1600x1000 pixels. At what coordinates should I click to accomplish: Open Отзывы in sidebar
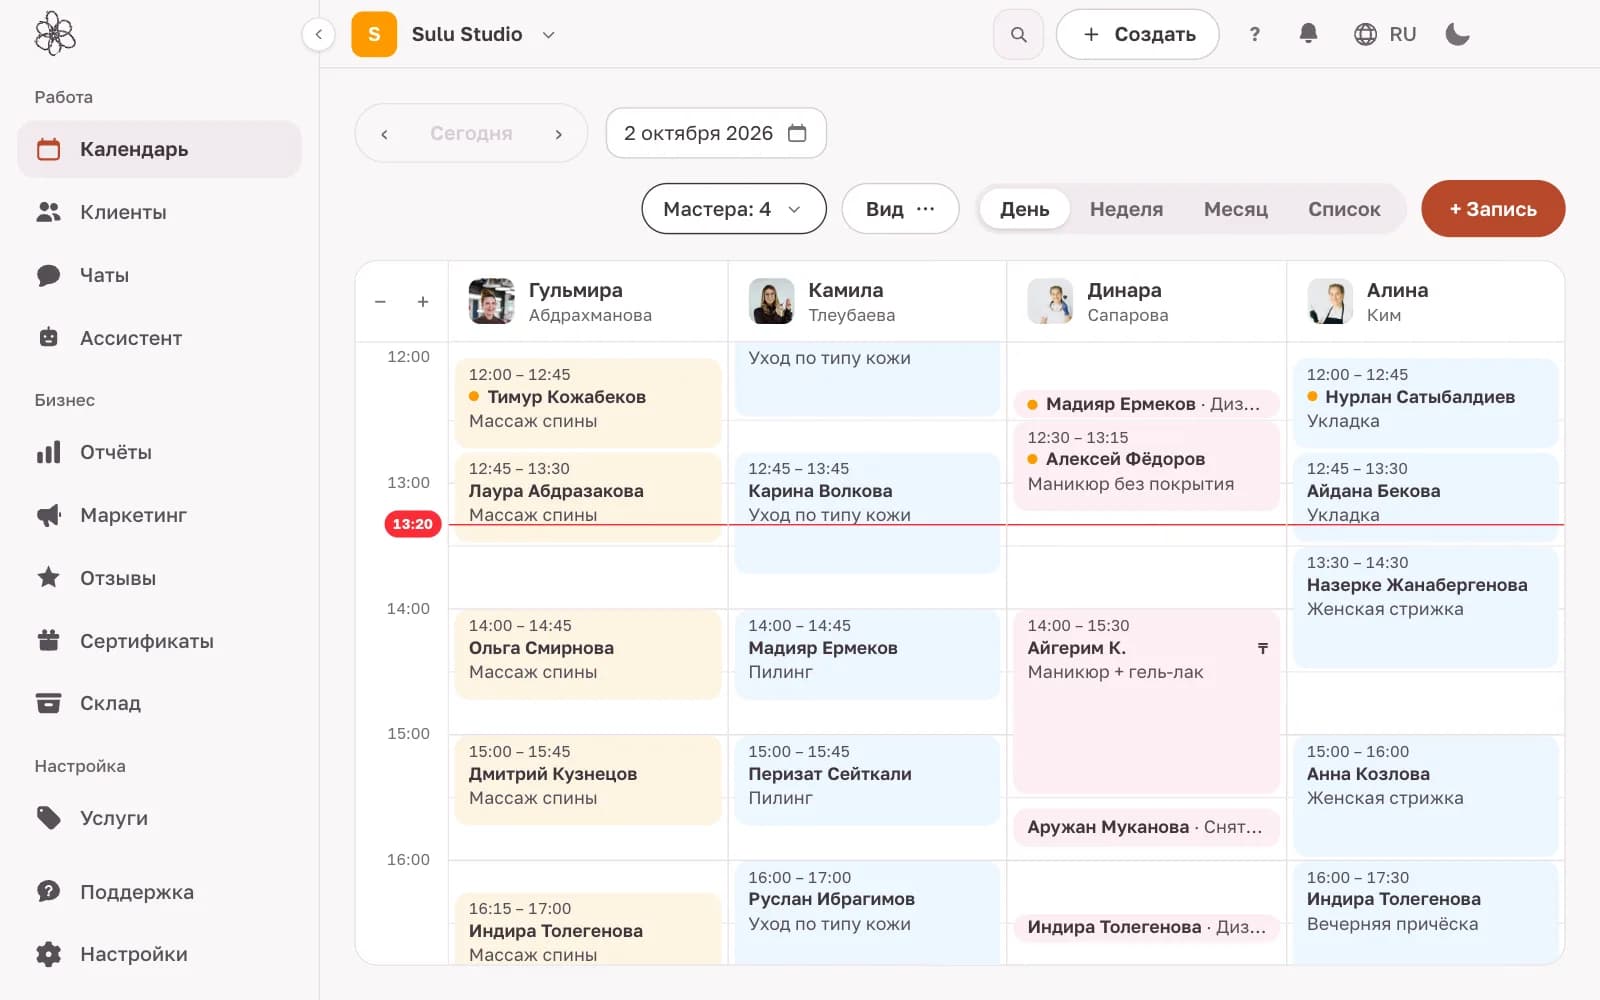click(159, 578)
